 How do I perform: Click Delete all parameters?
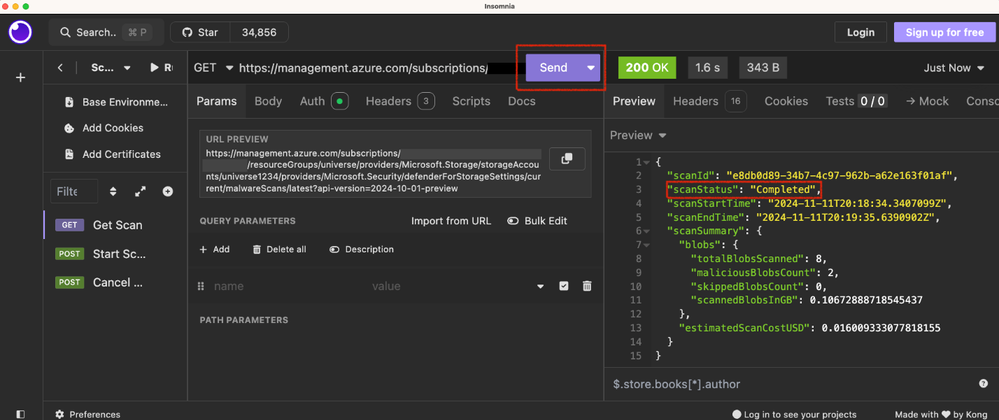(x=279, y=249)
